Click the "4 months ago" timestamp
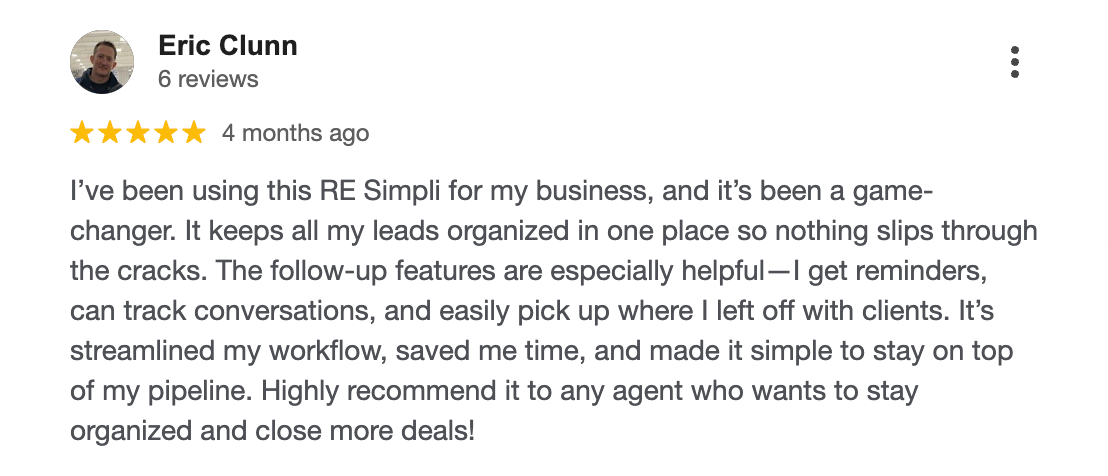Image resolution: width=1108 pixels, height=476 pixels. click(295, 133)
